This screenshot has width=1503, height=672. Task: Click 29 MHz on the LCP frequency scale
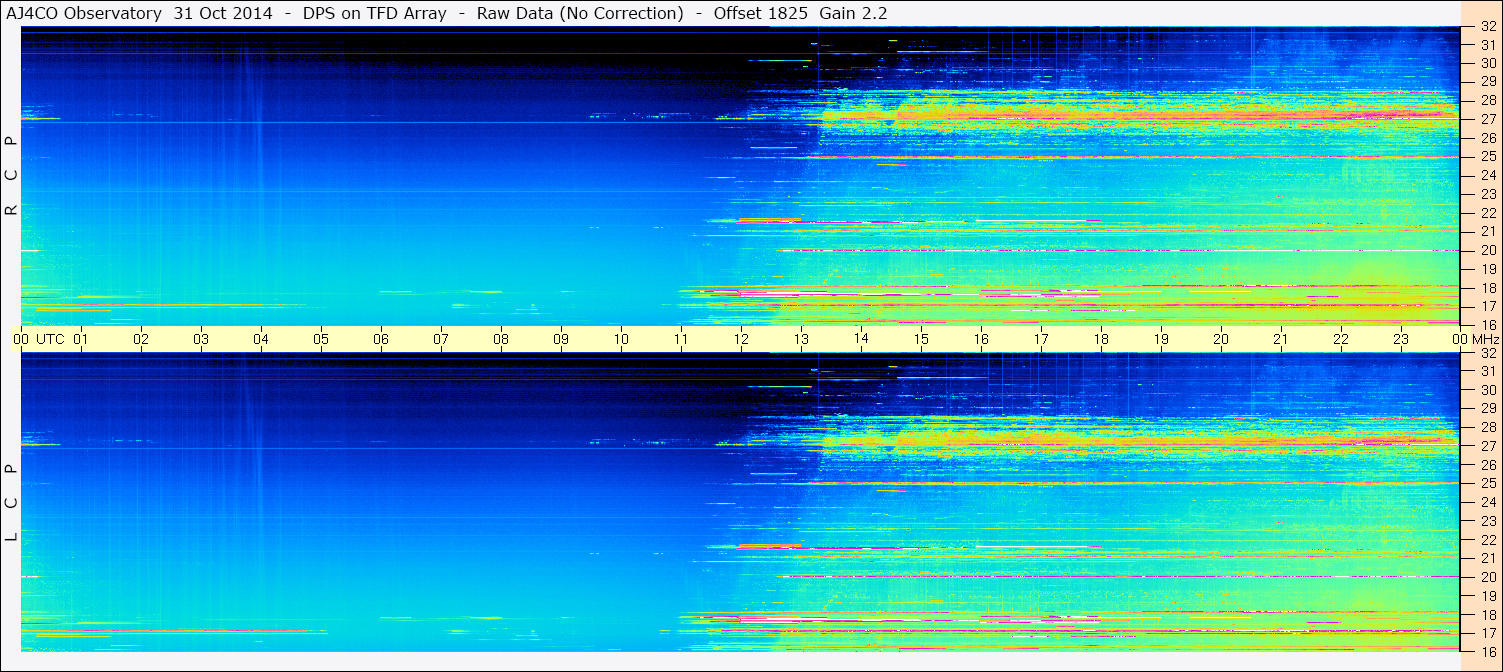click(1487, 408)
